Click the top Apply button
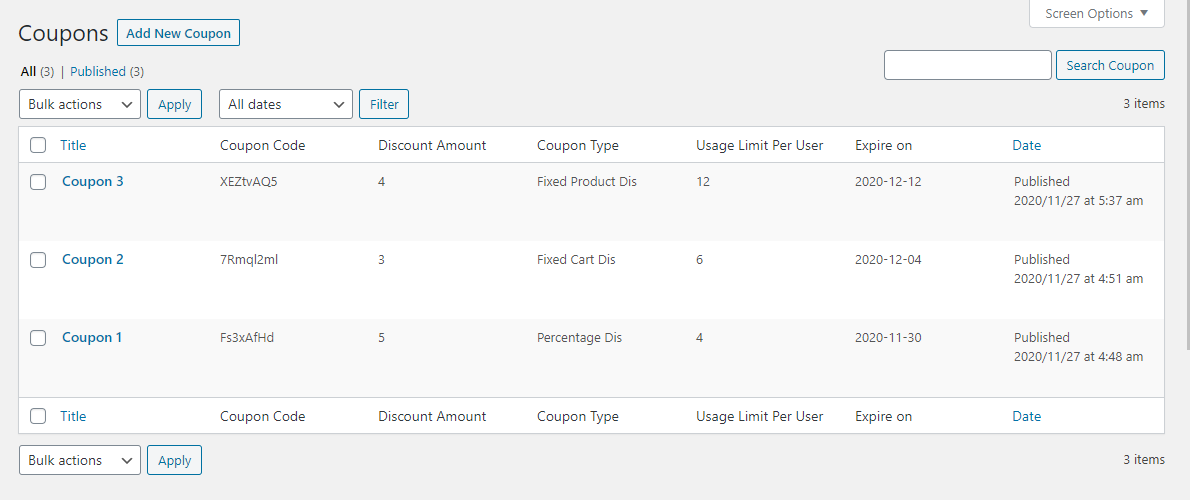 pyautogui.click(x=174, y=104)
